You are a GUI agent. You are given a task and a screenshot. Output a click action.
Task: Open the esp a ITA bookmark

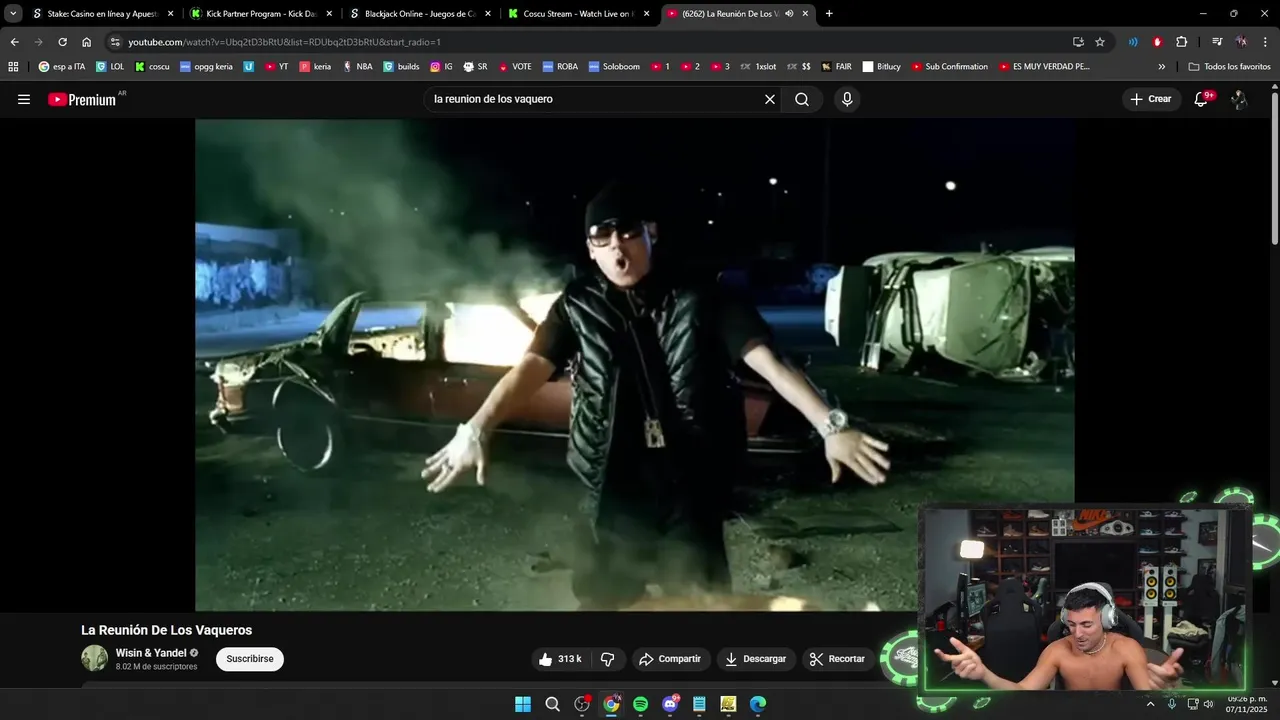click(x=62, y=67)
